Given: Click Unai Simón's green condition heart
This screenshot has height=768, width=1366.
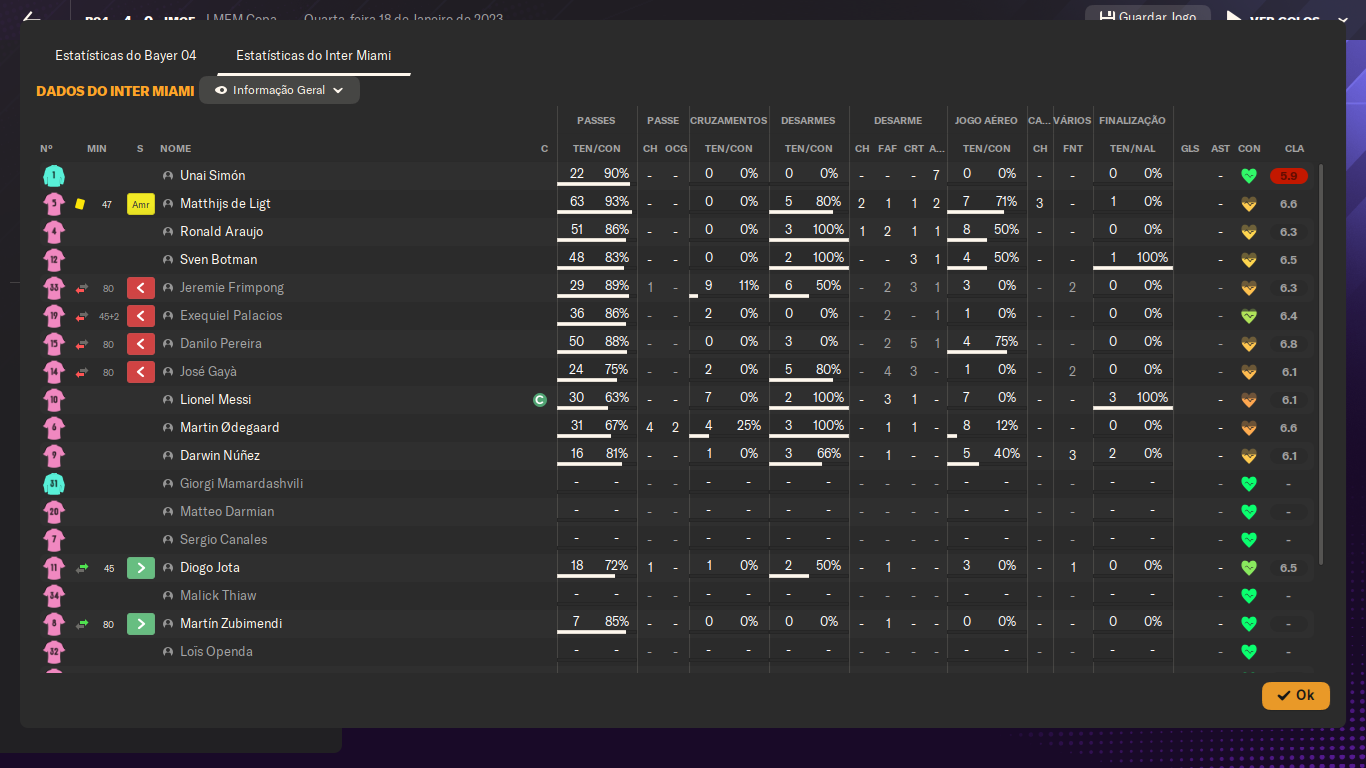Looking at the screenshot, I should (1248, 176).
